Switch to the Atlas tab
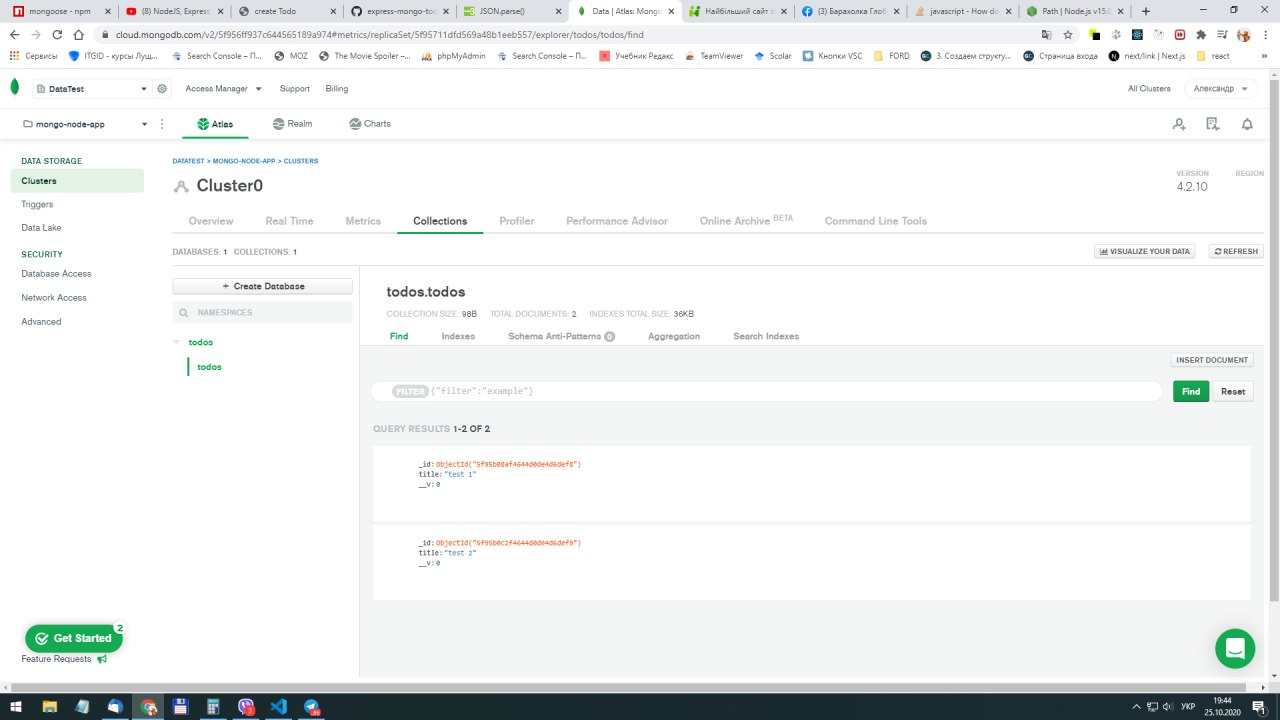 pyautogui.click(x=215, y=124)
